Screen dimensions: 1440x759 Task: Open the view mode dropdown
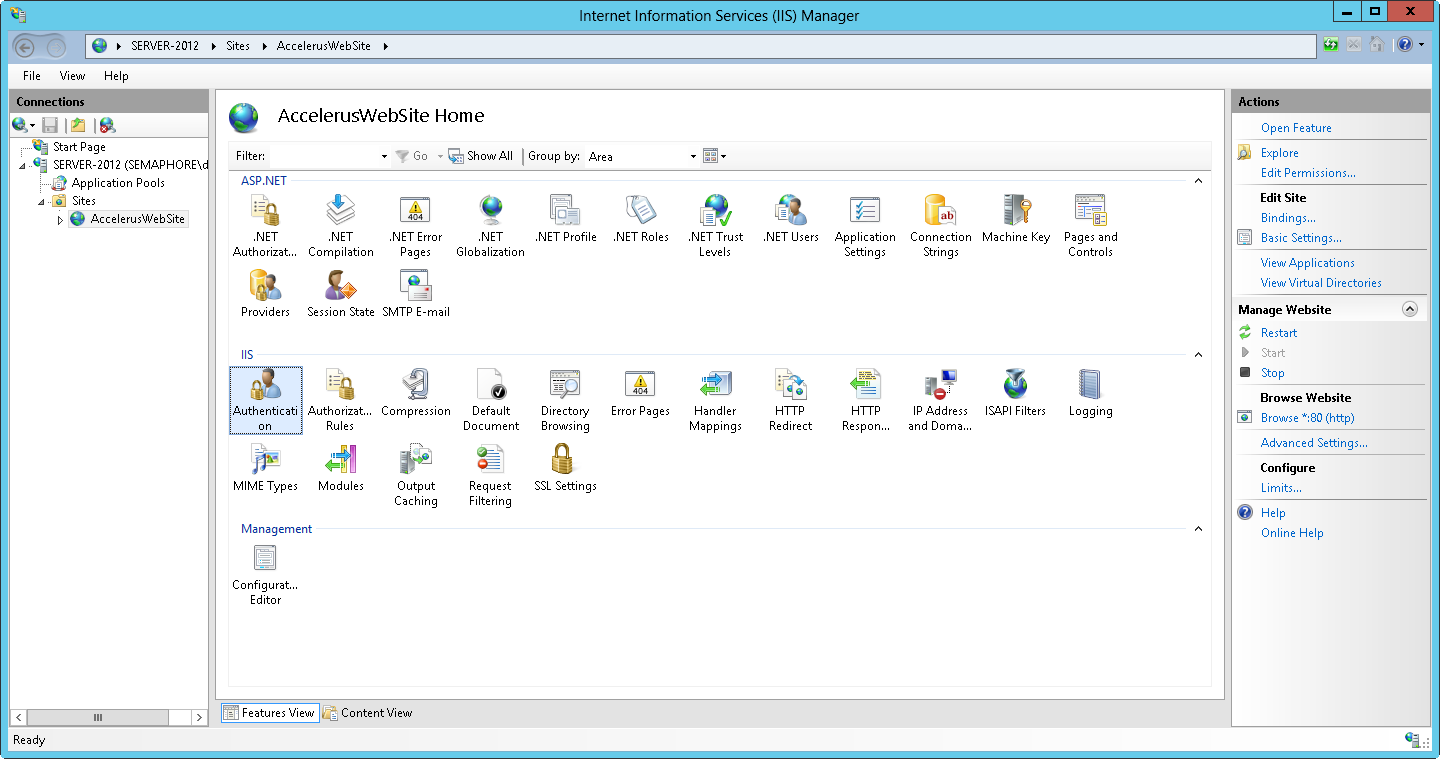click(714, 156)
